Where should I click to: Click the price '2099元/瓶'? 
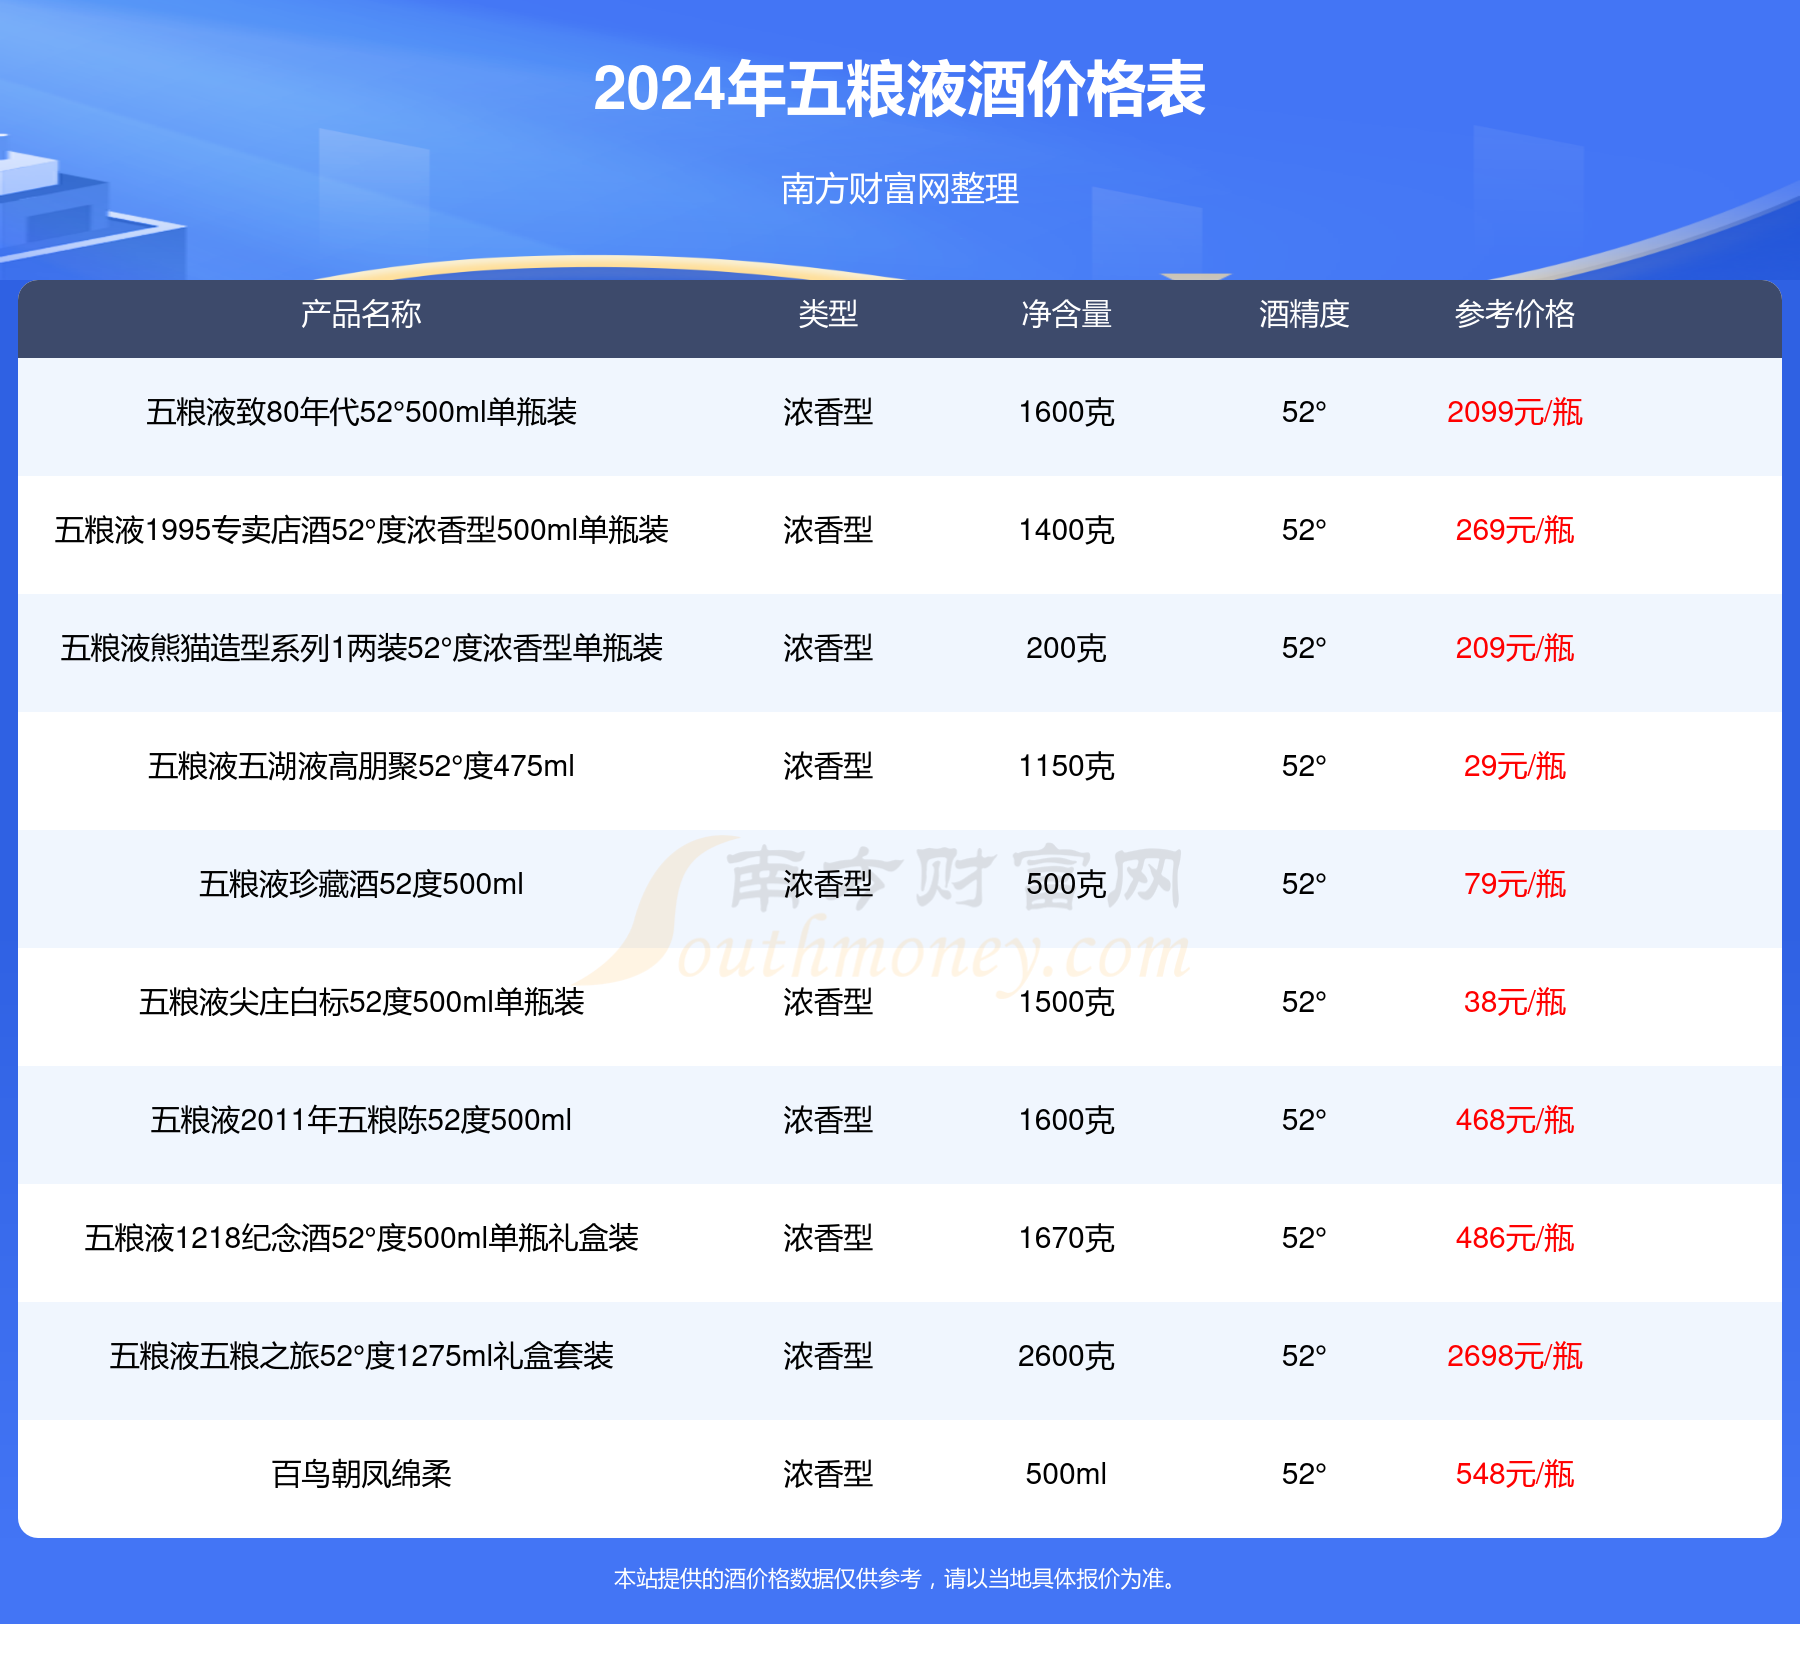(1514, 412)
